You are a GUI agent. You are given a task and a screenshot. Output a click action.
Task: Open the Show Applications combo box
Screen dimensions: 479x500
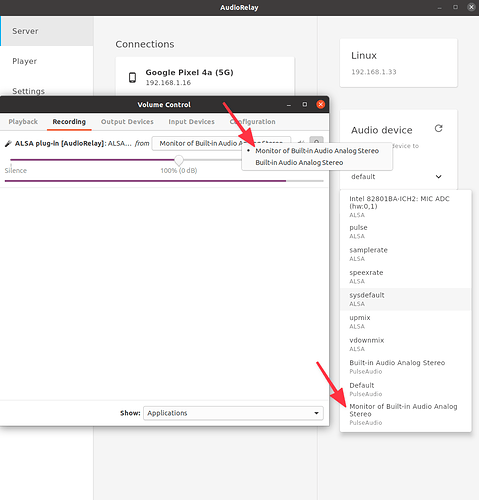[233, 413]
